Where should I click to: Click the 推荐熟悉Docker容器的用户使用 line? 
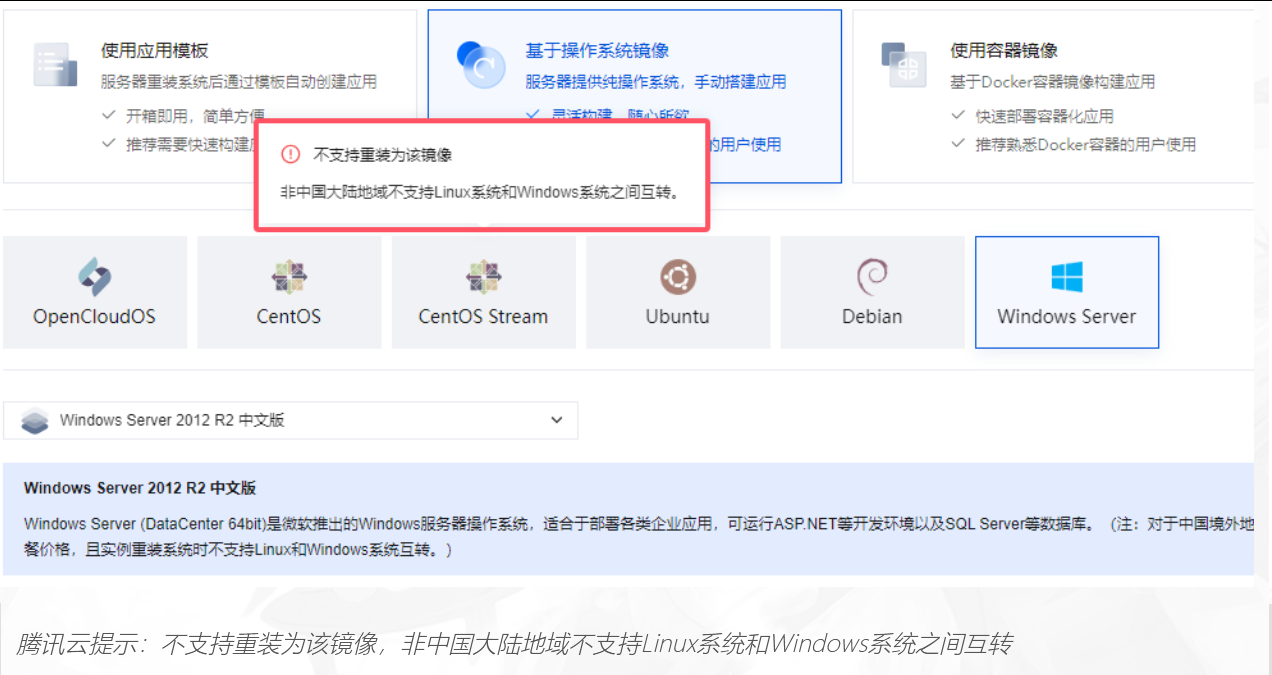pyautogui.click(x=1073, y=144)
